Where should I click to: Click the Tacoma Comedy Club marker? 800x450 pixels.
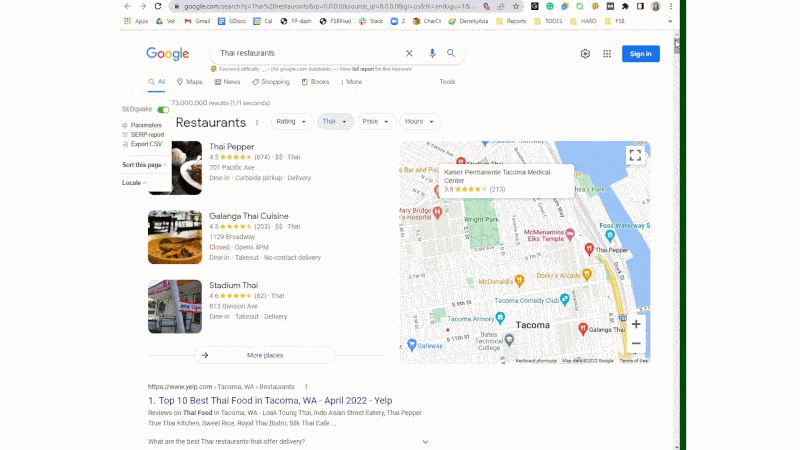click(564, 299)
